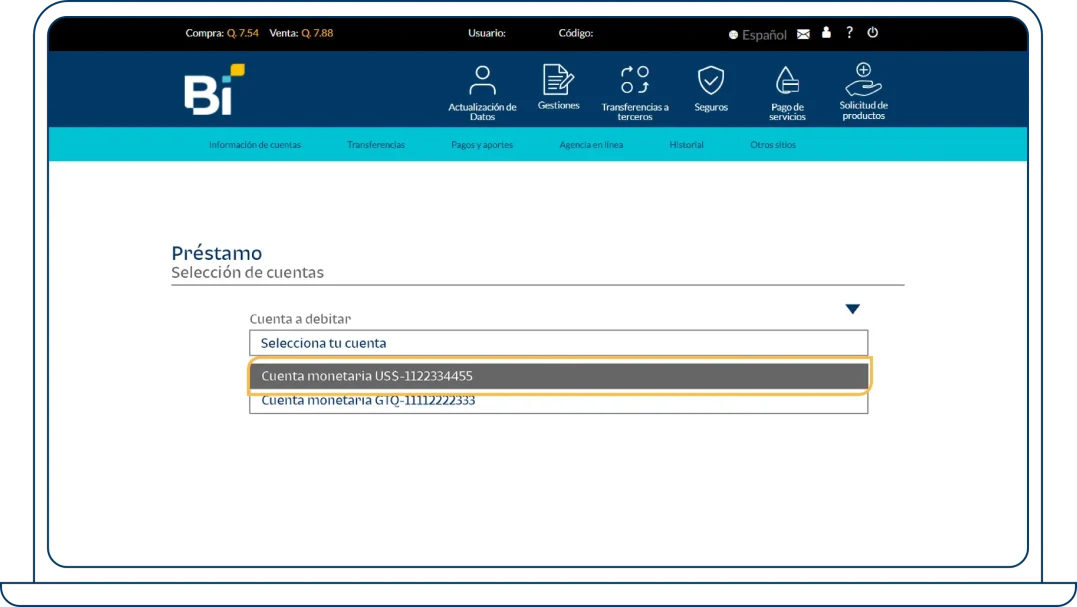The image size is (1077, 607).
Task: Expand the Selecciona tu cuenta dropdown
Action: point(558,343)
